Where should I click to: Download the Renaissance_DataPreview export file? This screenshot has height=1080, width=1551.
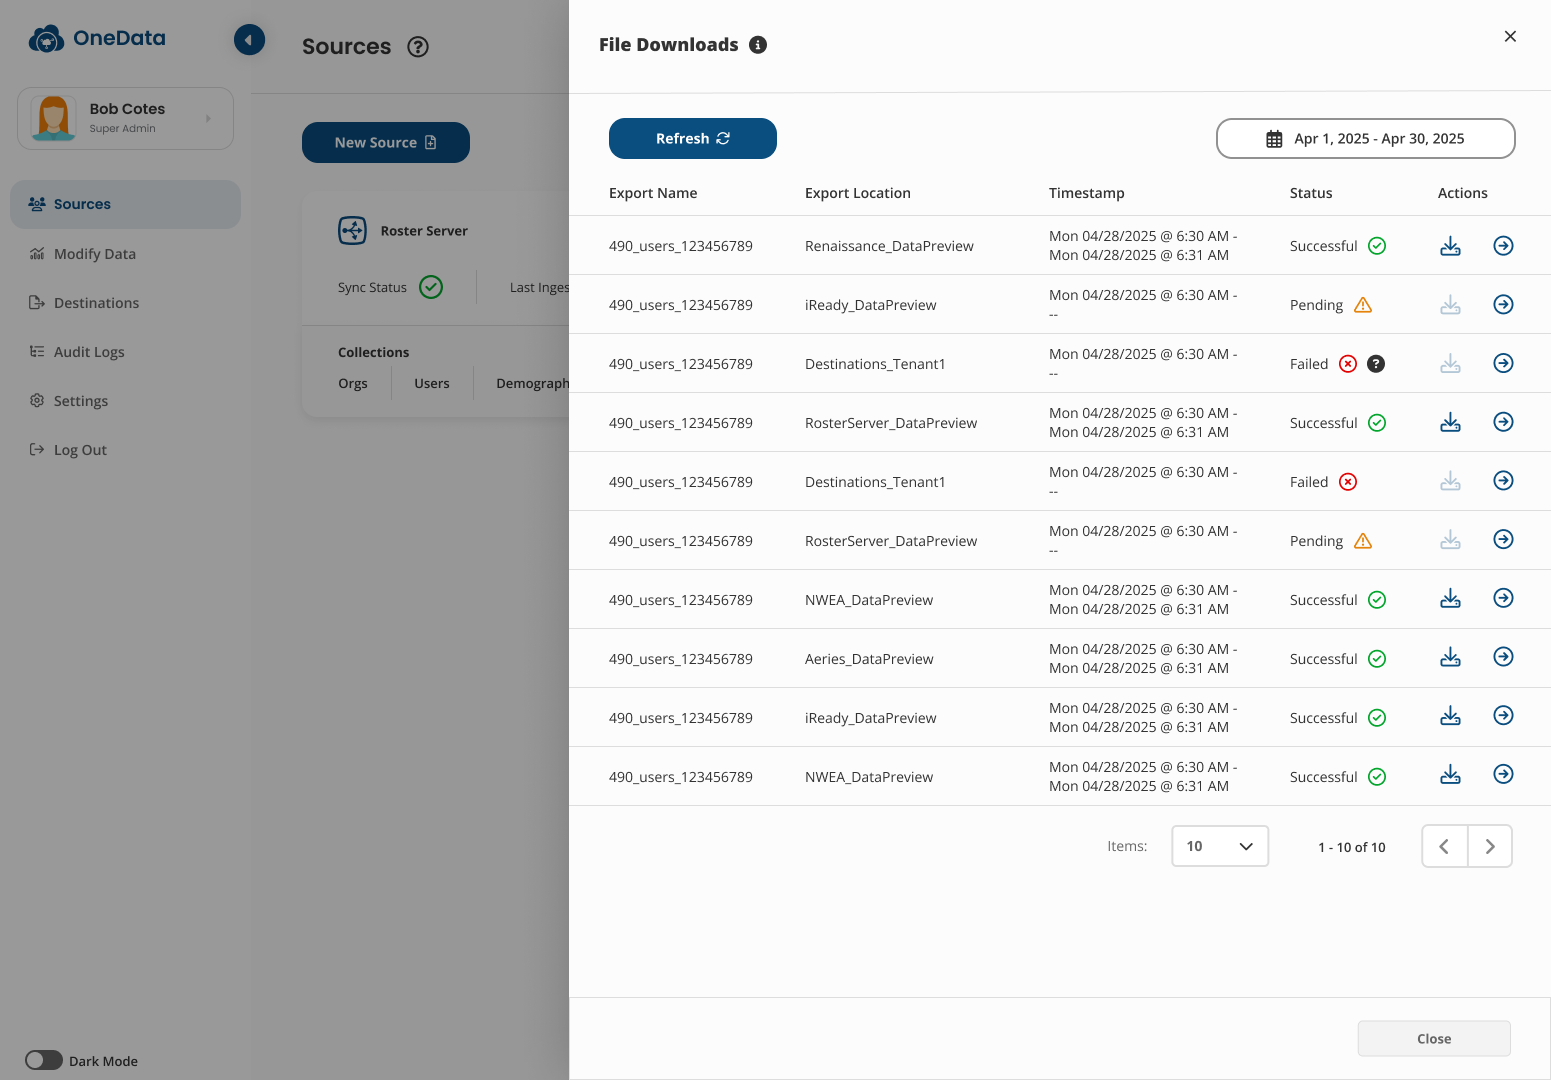(x=1450, y=246)
